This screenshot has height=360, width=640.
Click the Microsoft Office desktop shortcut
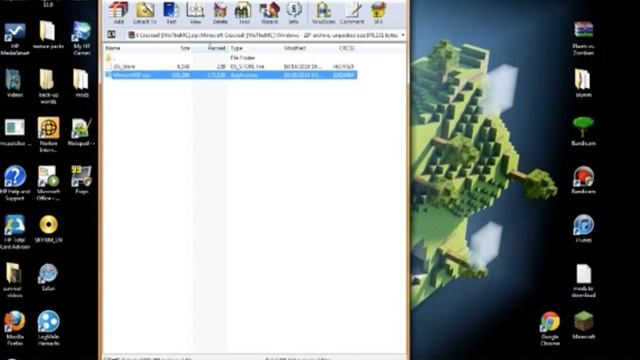(48, 183)
